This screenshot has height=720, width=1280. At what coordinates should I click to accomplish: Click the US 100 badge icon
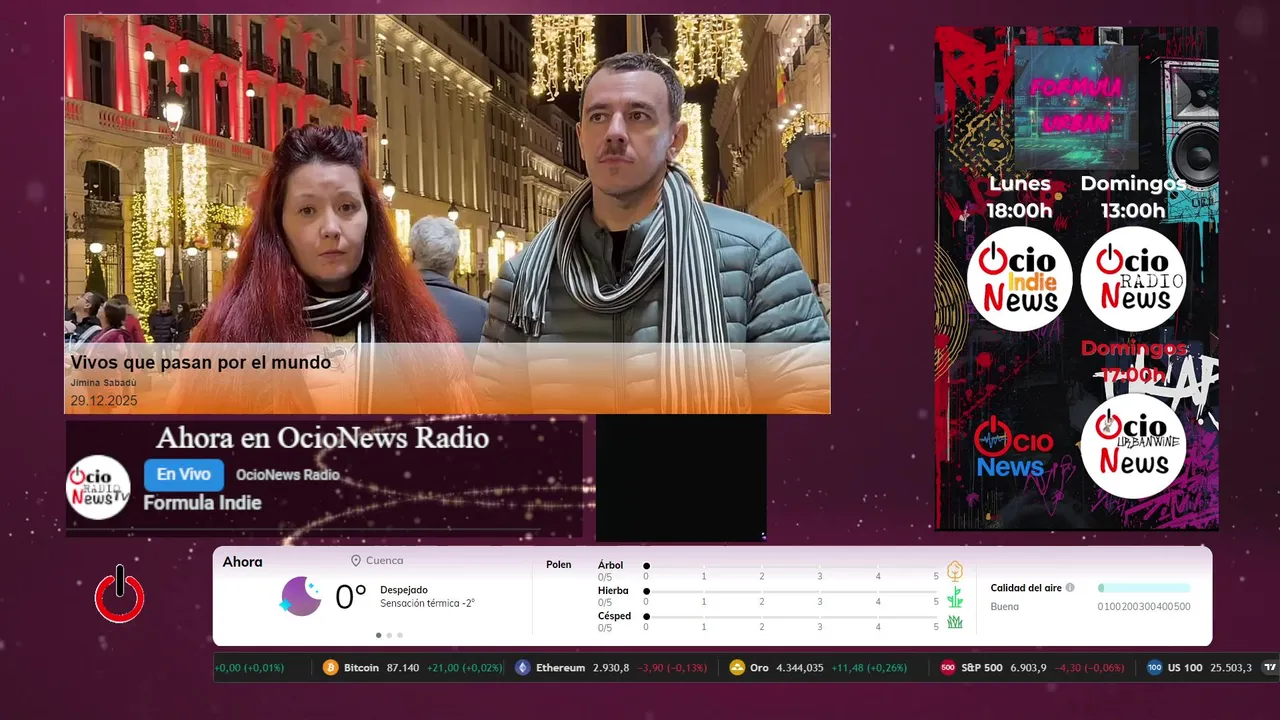pos(1154,667)
